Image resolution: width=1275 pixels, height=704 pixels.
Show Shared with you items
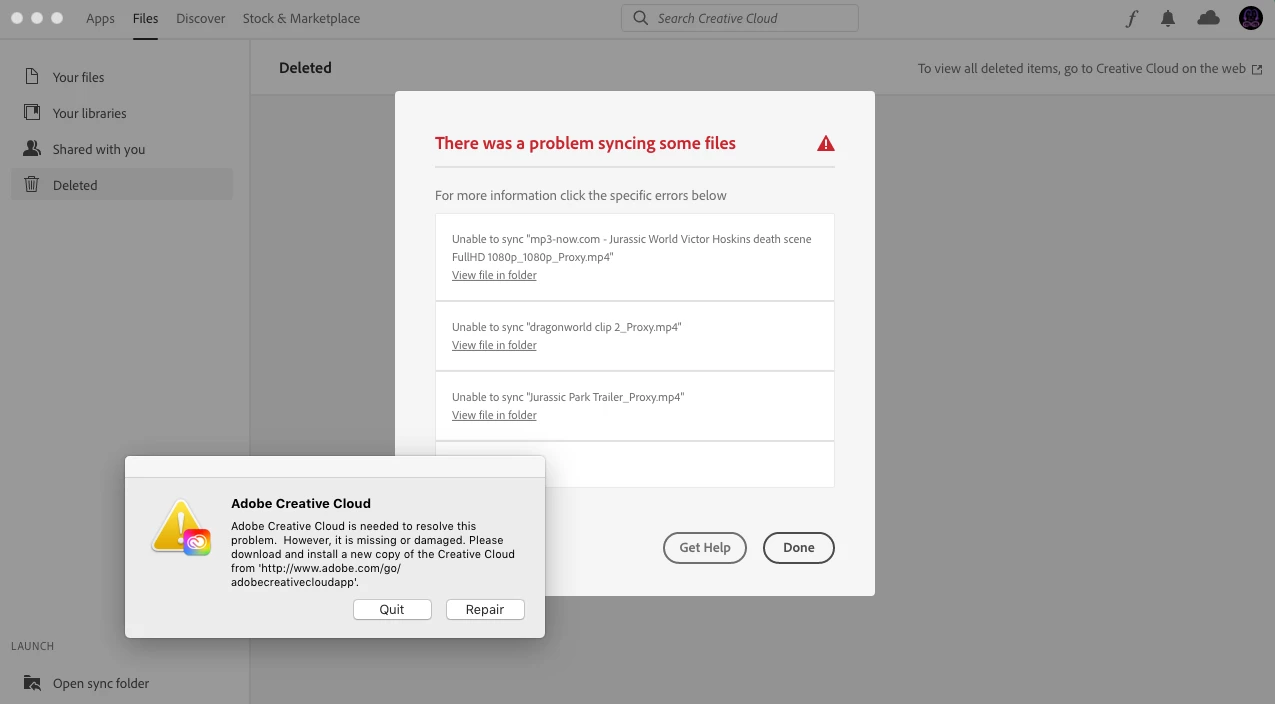pyautogui.click(x=122, y=149)
